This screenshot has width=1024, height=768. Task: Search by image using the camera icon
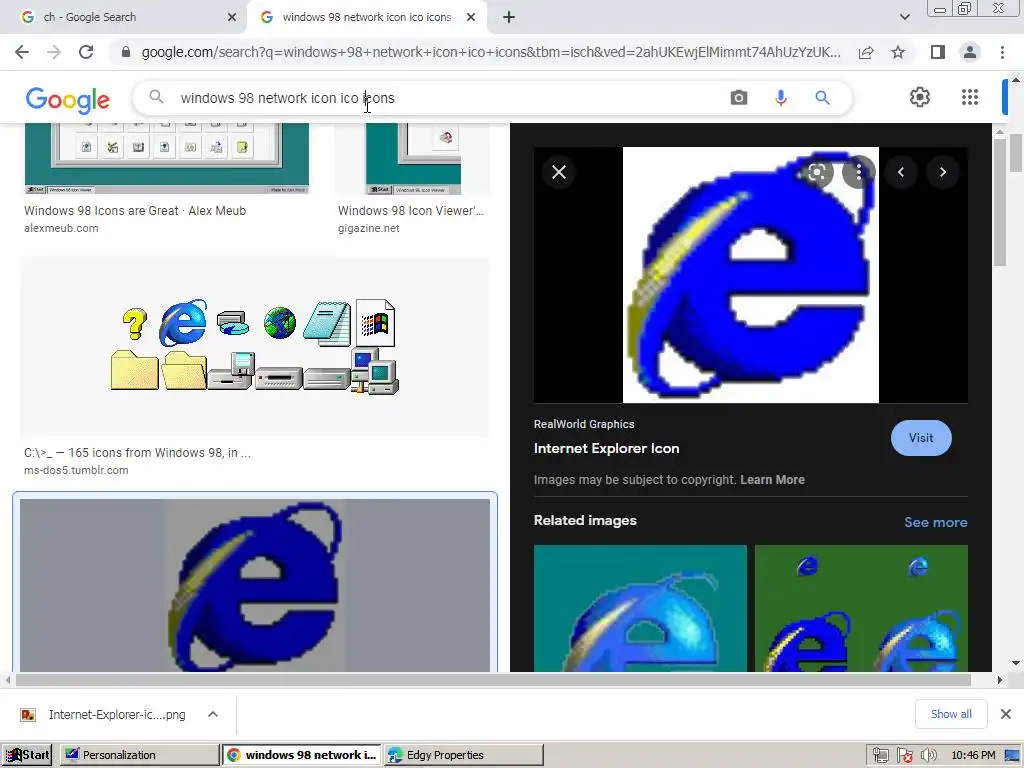point(739,98)
